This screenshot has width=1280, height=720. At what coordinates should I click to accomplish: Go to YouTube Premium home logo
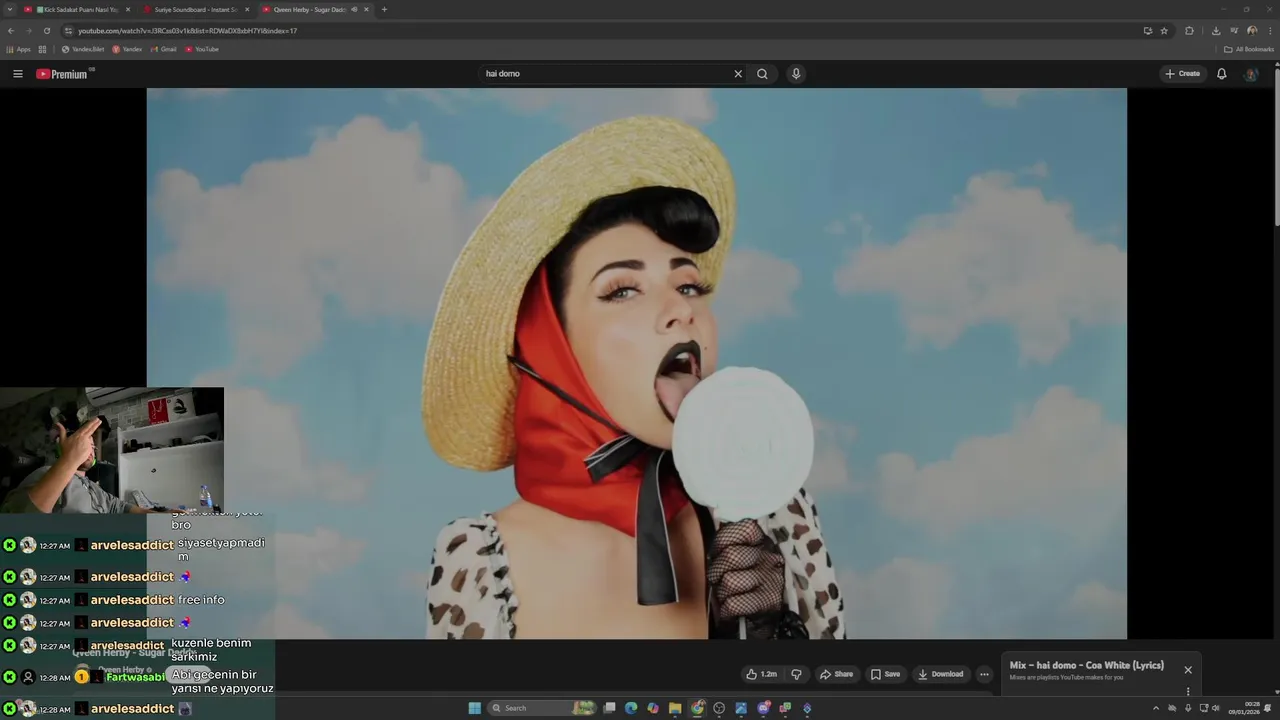pyautogui.click(x=64, y=74)
